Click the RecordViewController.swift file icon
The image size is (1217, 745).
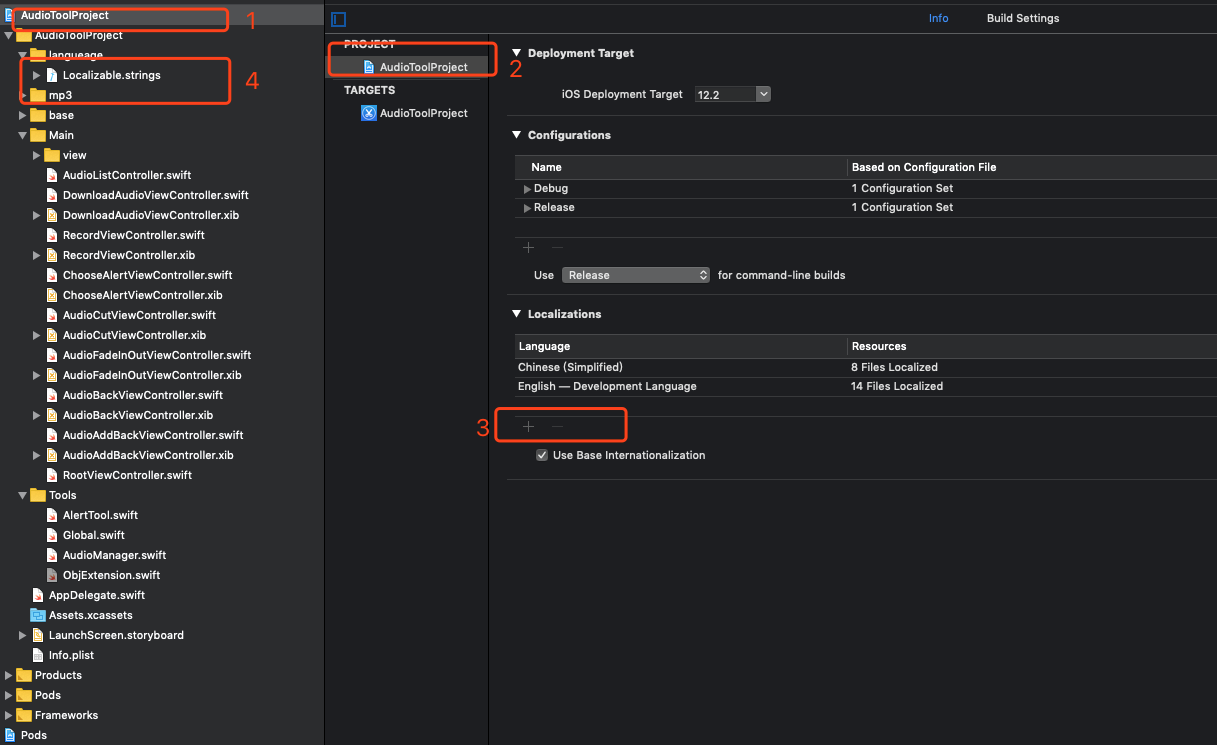point(52,235)
